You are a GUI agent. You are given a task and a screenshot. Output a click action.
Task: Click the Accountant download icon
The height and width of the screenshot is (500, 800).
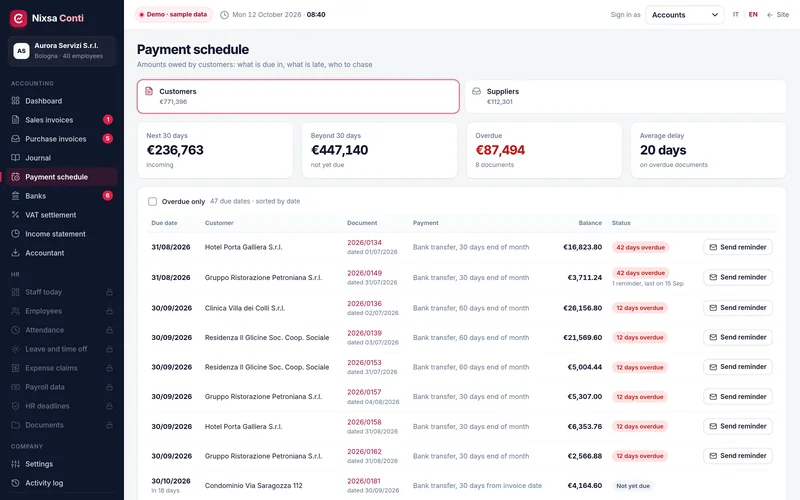point(15,253)
